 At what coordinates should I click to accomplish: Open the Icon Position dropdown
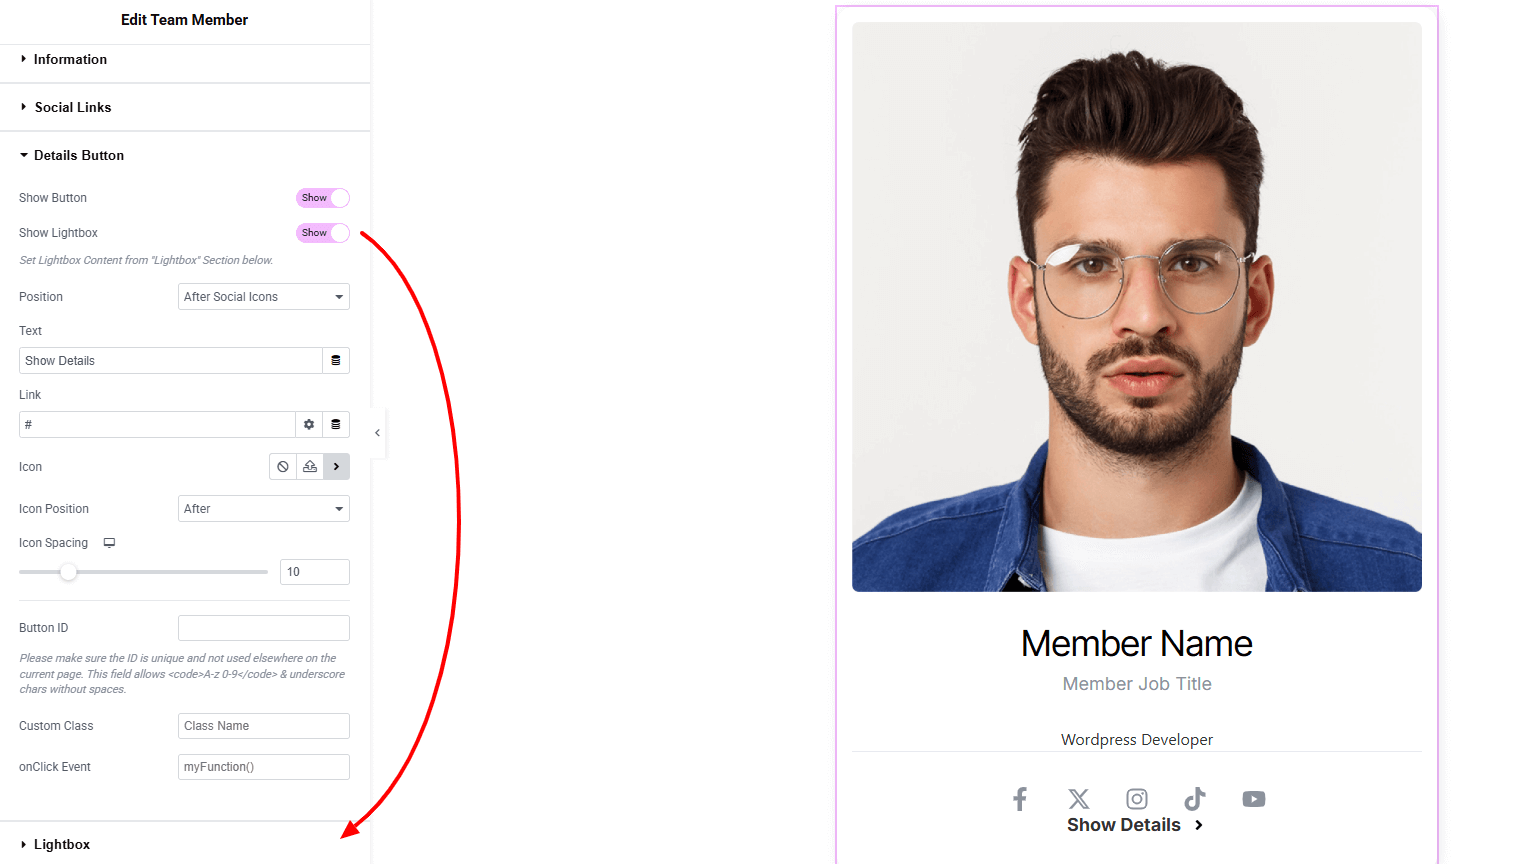[x=264, y=509]
